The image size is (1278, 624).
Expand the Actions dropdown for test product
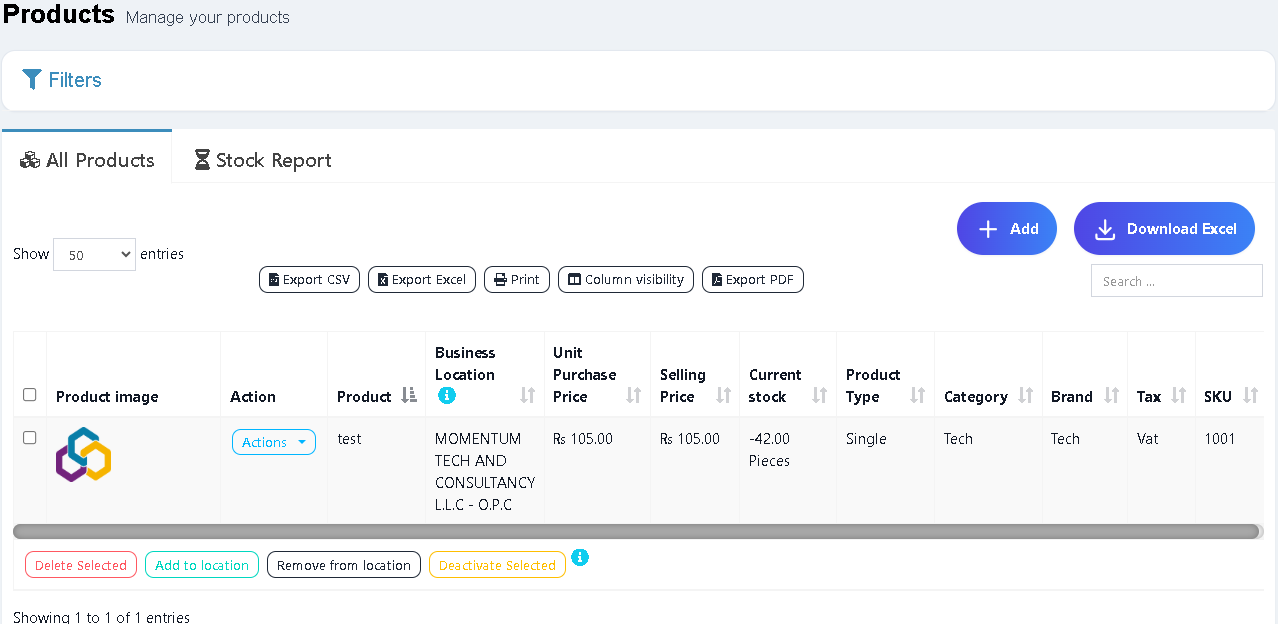click(x=273, y=441)
